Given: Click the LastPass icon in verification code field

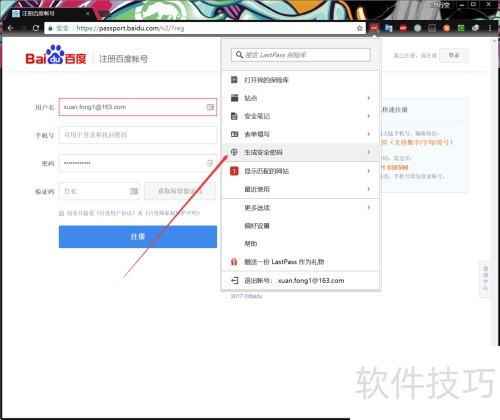Looking at the screenshot, I should (x=134, y=191).
